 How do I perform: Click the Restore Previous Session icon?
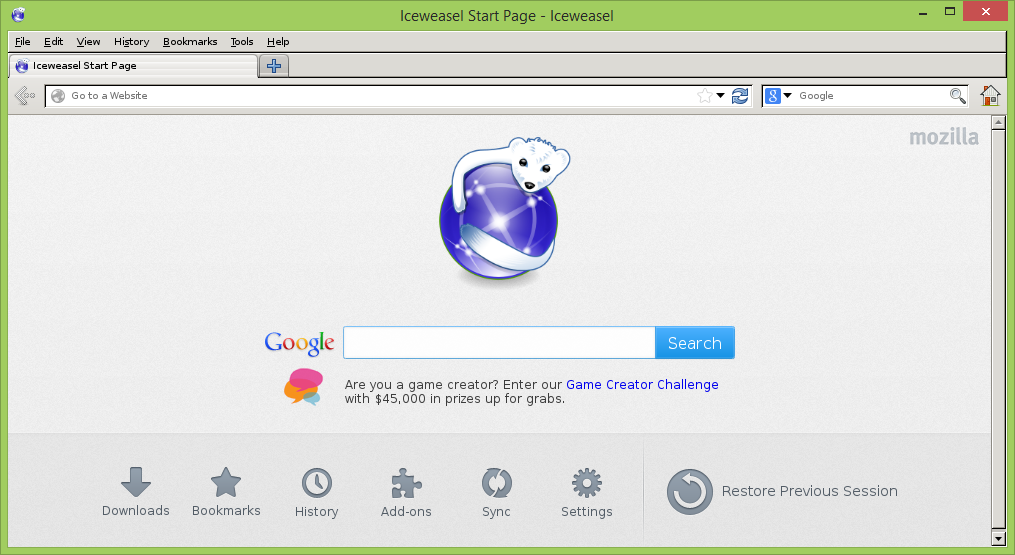pos(689,492)
